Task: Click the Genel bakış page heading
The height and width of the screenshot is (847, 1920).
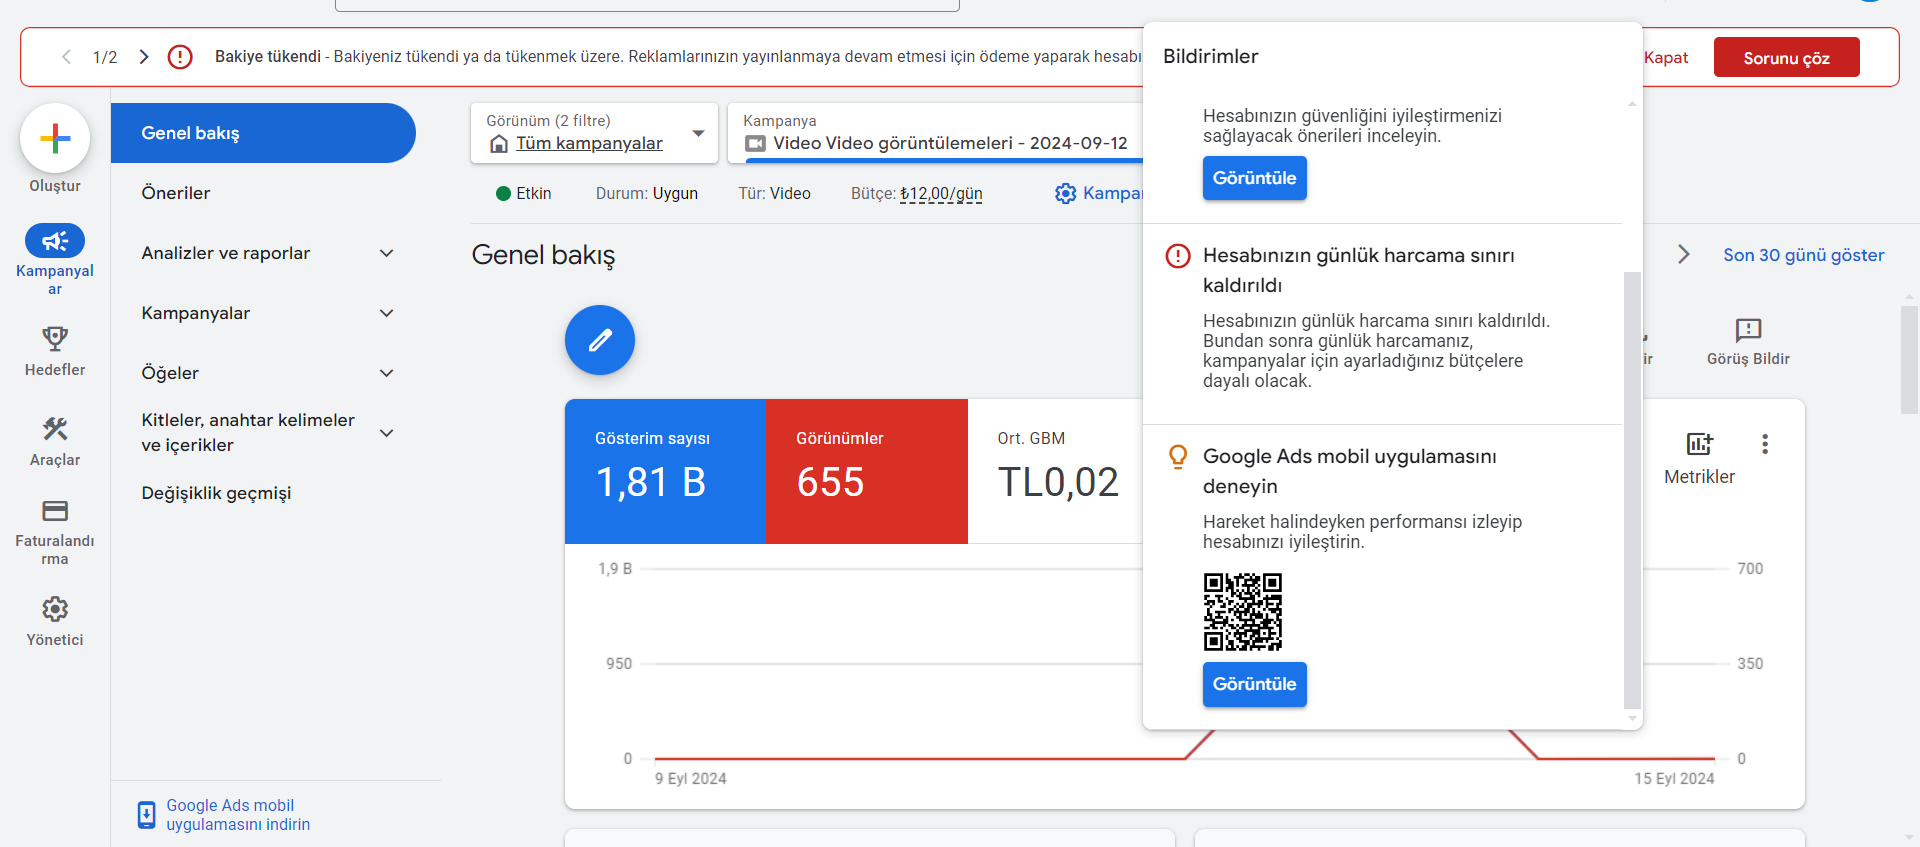Action: pos(543,255)
